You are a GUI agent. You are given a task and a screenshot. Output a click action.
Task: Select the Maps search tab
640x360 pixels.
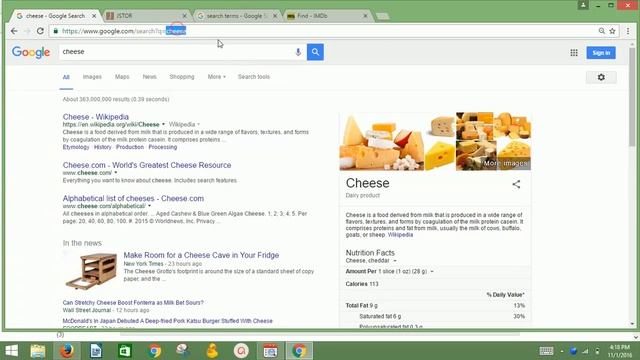(x=122, y=77)
